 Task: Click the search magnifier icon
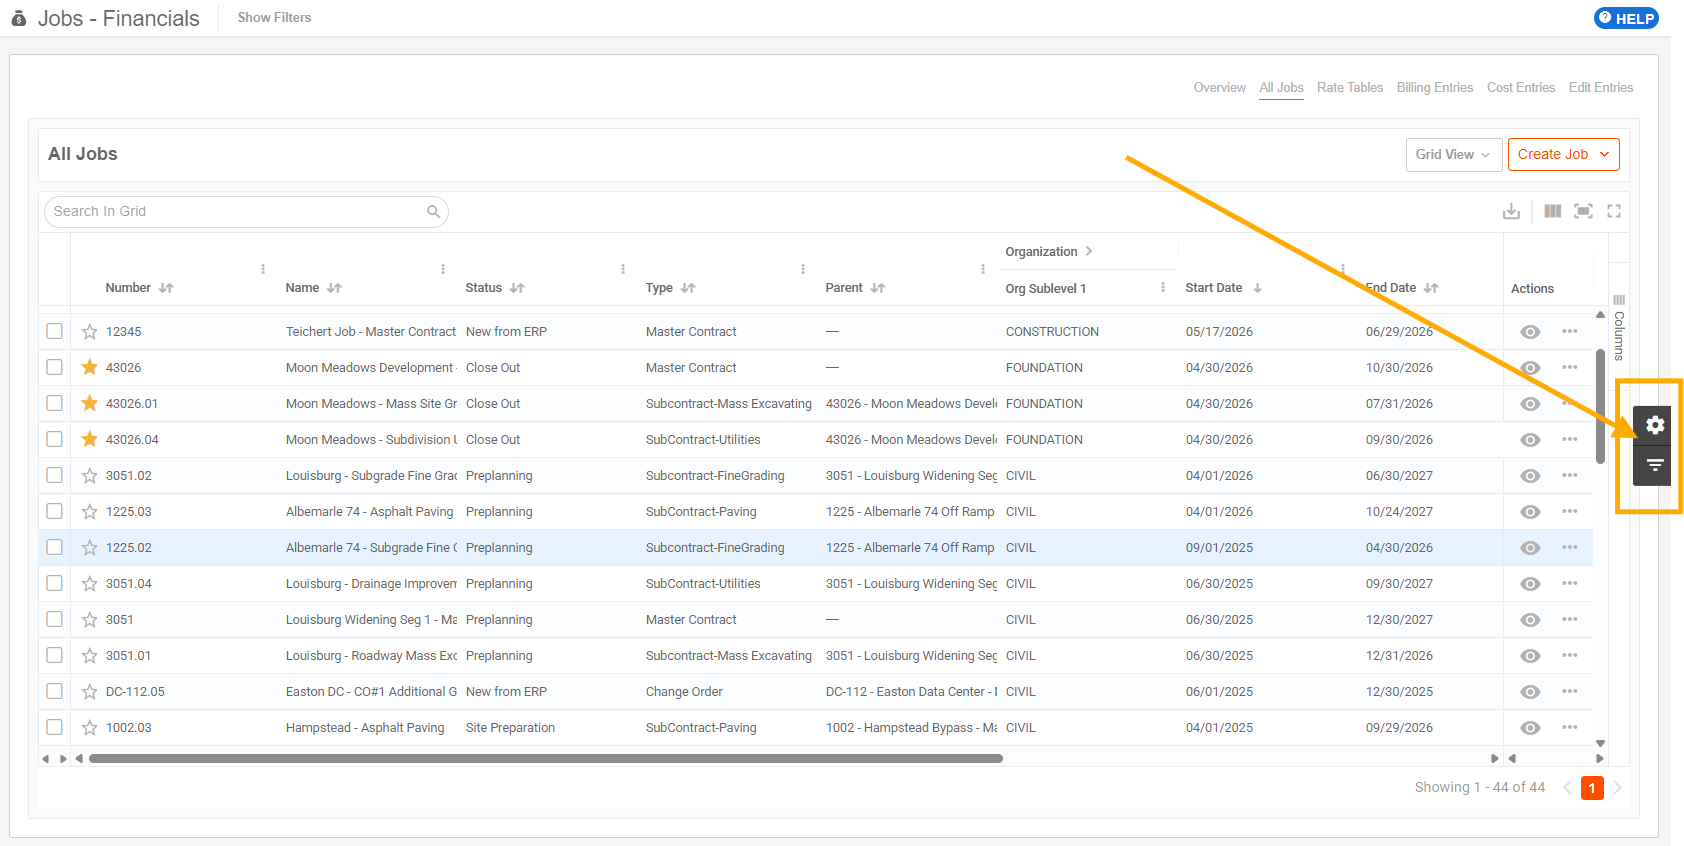[x=433, y=211]
